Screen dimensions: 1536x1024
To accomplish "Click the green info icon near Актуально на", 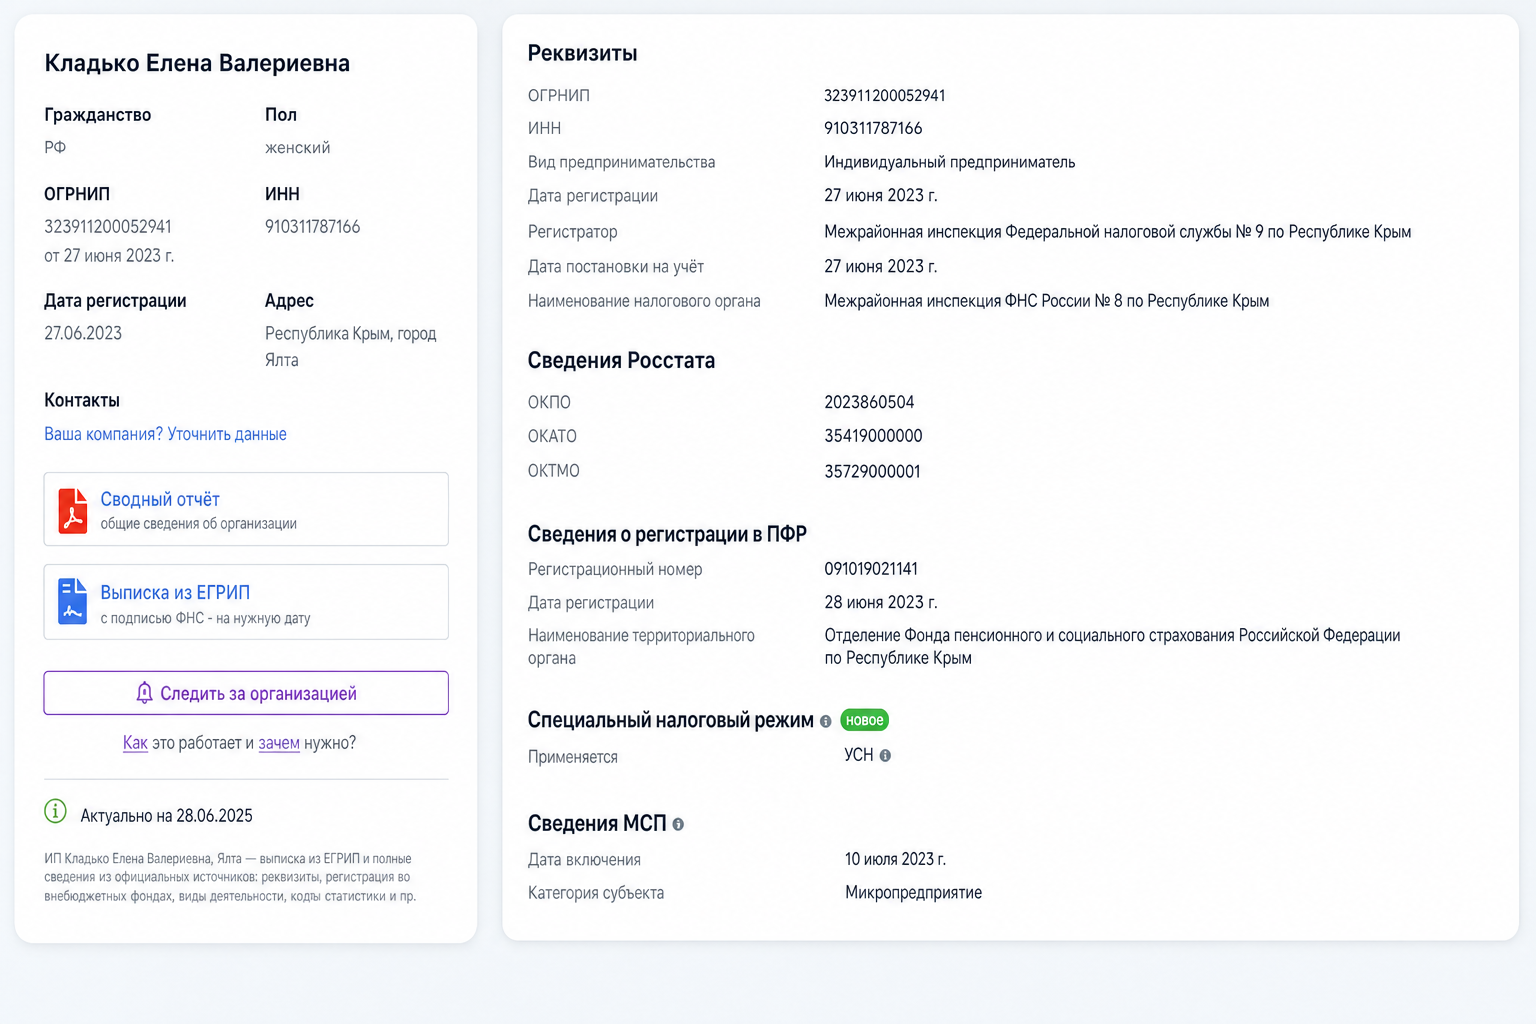I will 56,812.
